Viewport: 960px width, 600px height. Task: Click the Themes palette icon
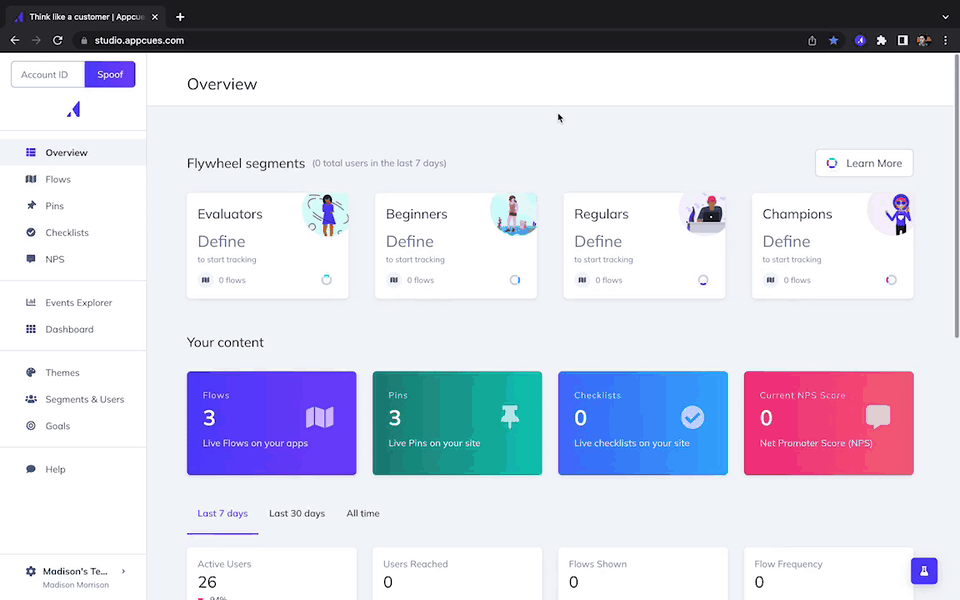coord(31,372)
